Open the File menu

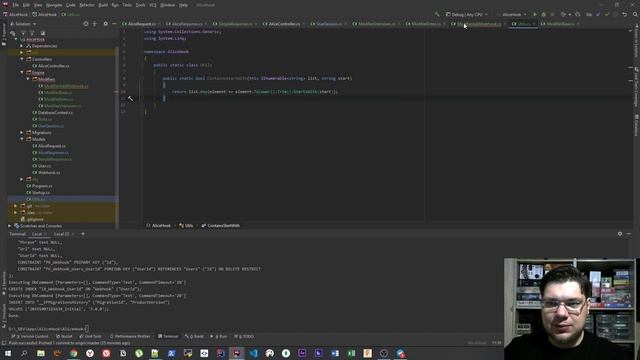(16, 5)
